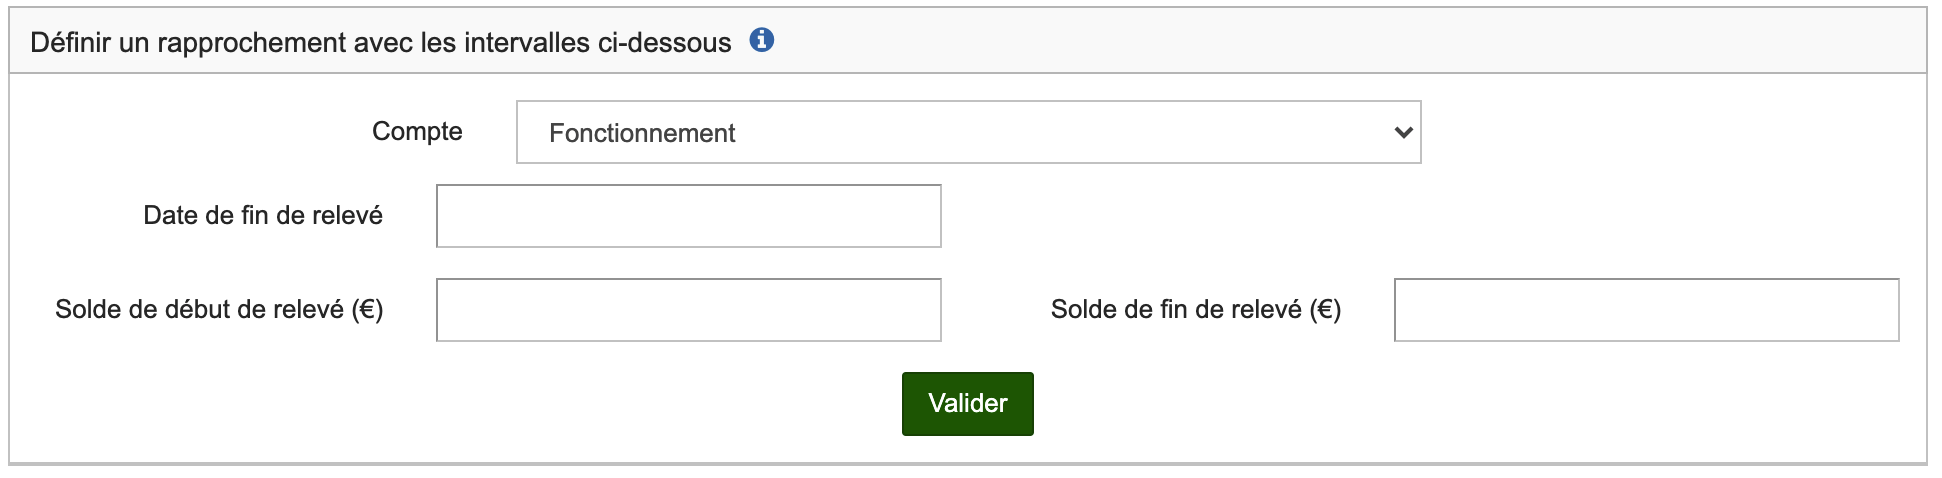
Task: Select the opening balance euro field
Action: 688,310
